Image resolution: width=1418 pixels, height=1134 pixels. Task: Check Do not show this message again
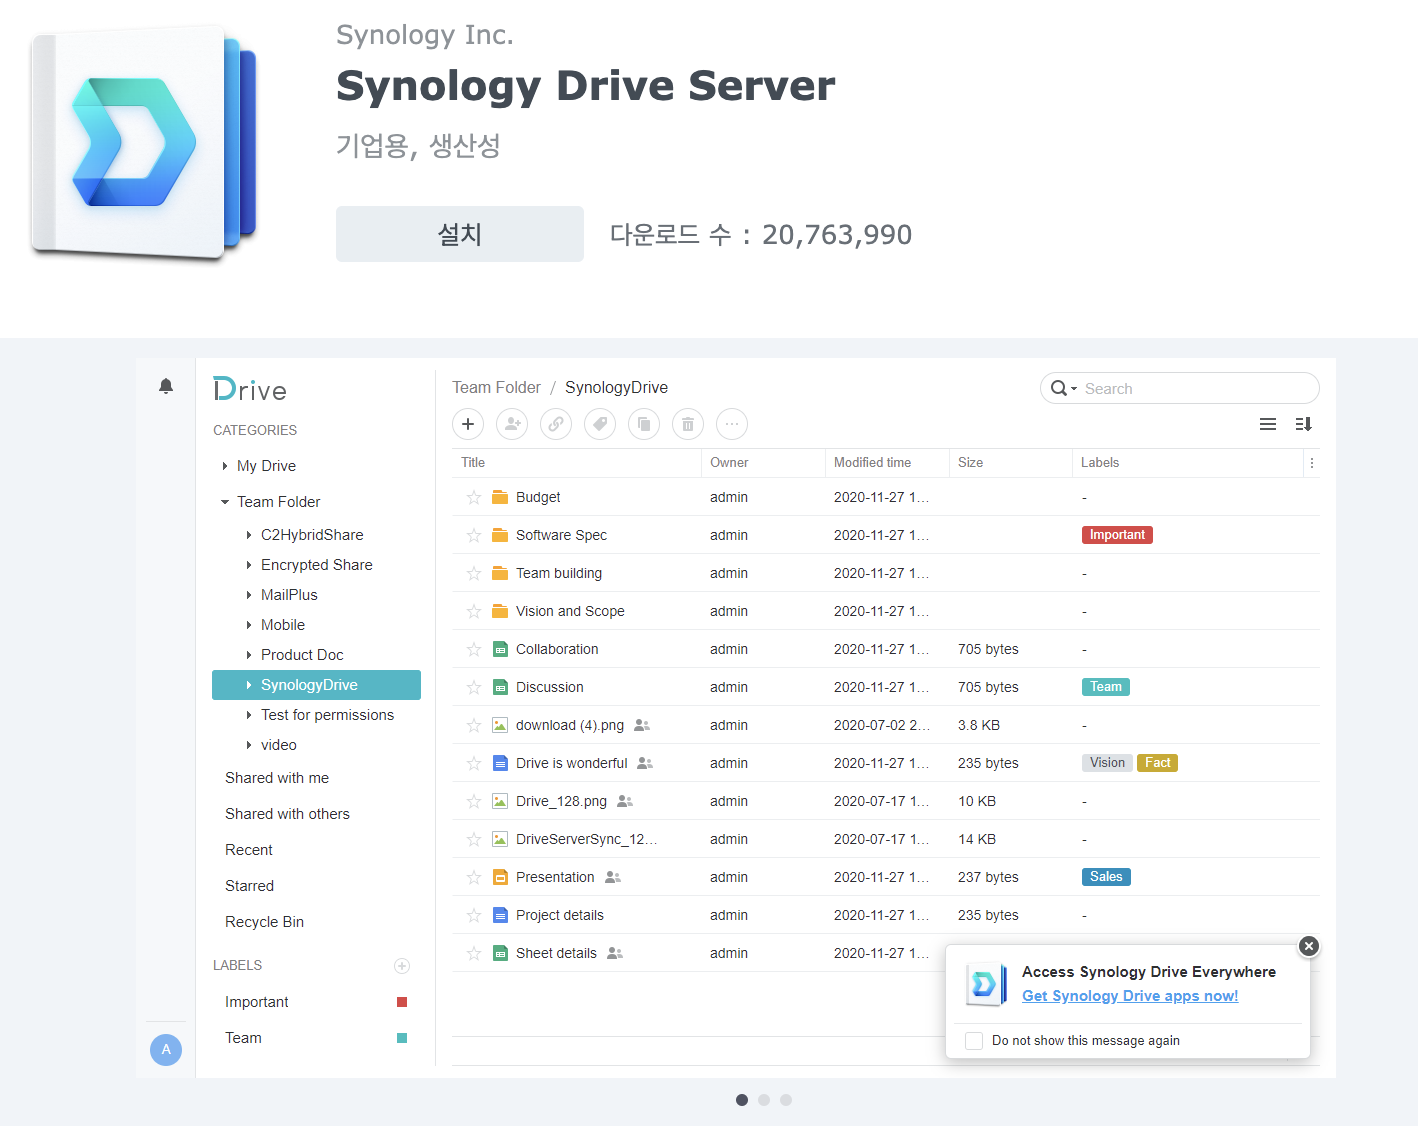coord(974,1041)
